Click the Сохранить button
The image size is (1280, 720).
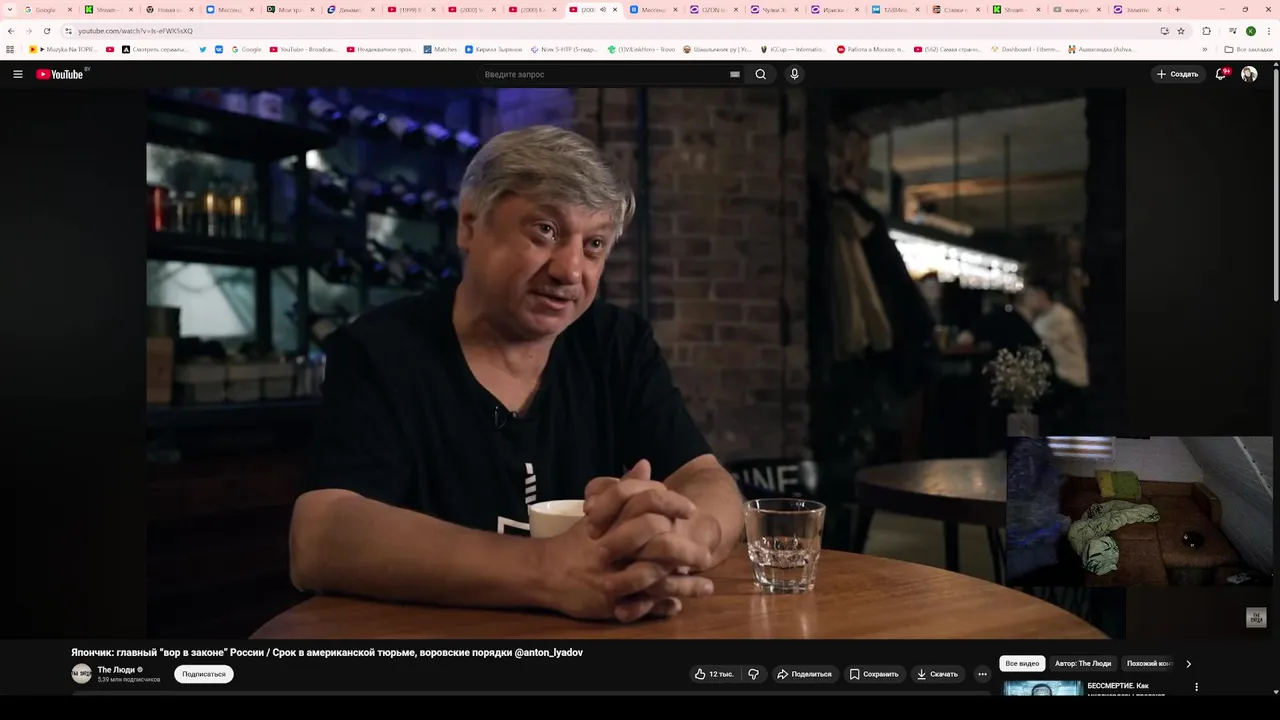[874, 674]
